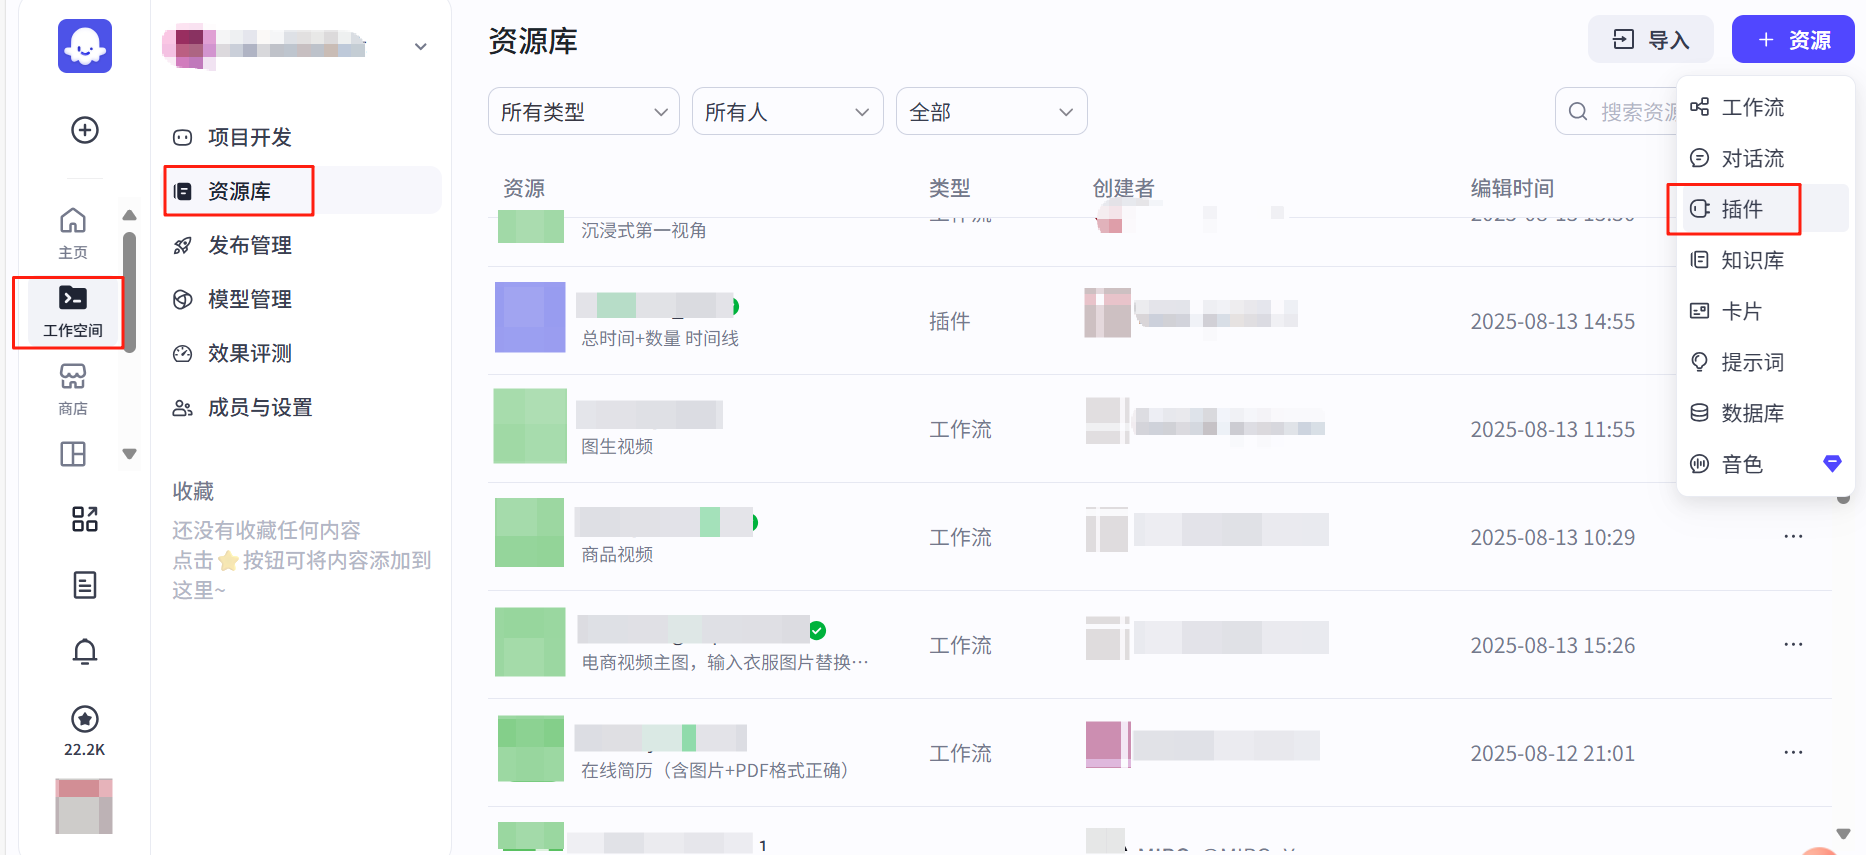Open the 所有人 creator filter dropdown
This screenshot has height=855, width=1866.
click(788, 111)
